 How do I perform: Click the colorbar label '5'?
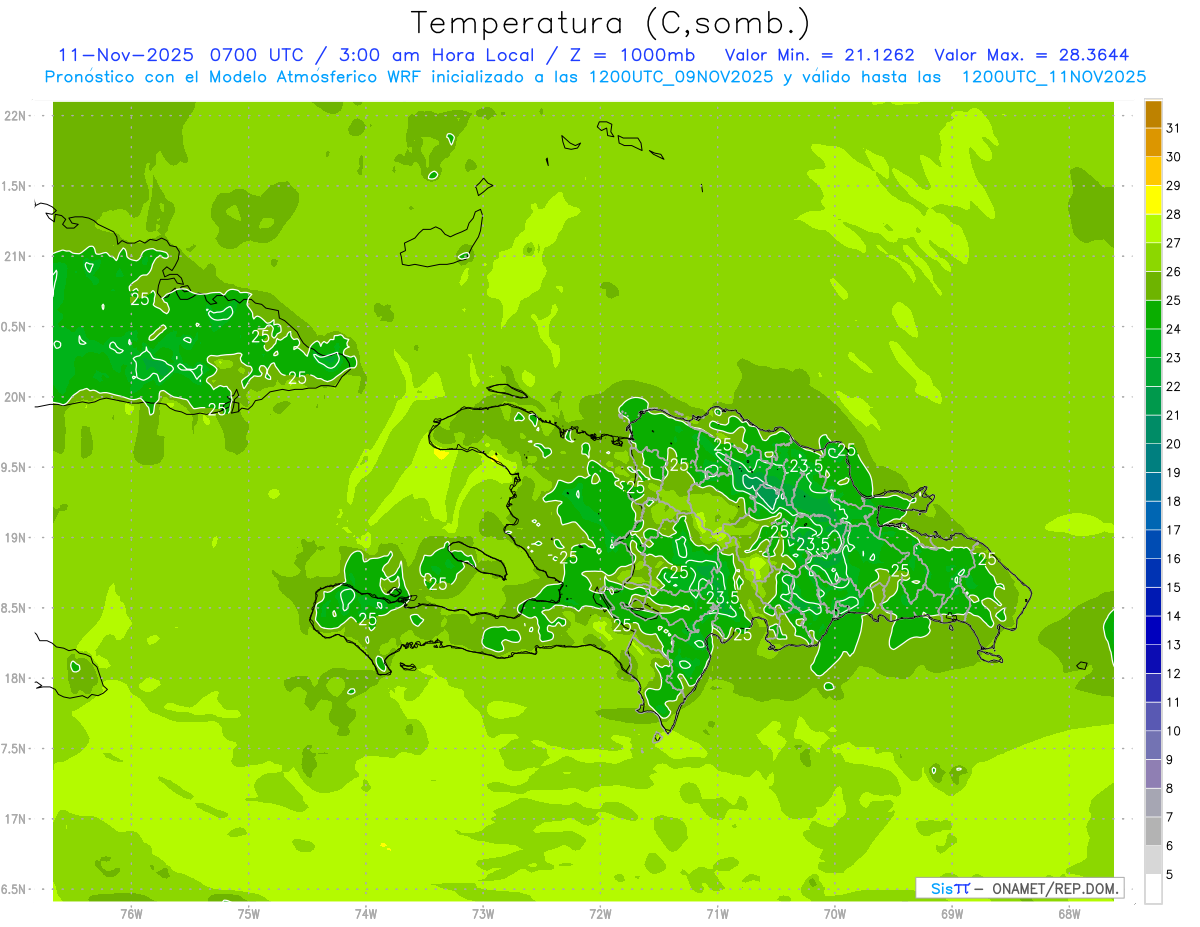[1170, 874]
